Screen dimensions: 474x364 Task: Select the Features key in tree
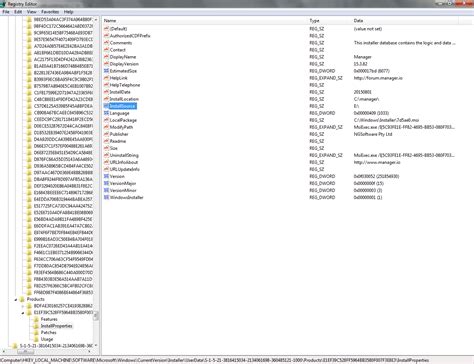point(49,319)
